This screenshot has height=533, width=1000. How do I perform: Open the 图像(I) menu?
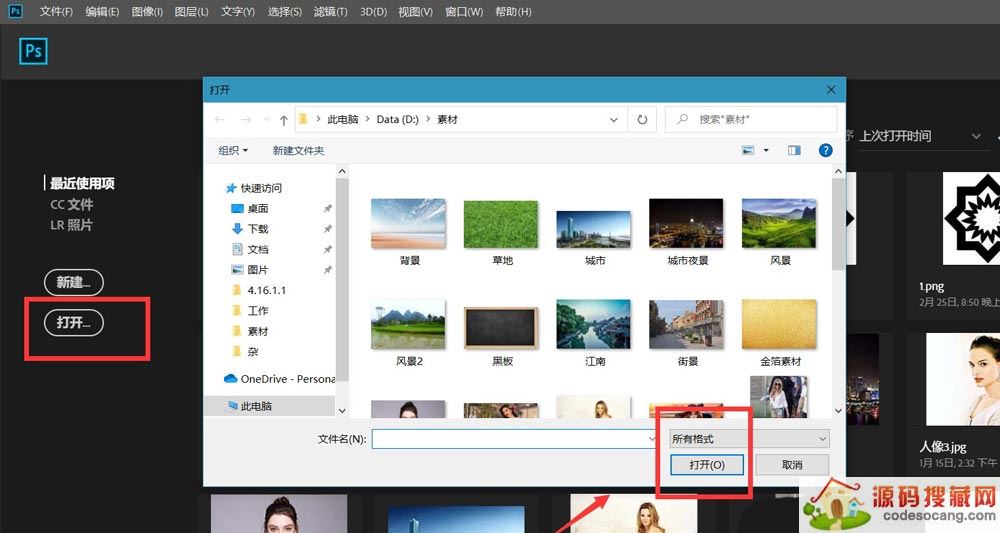coord(147,11)
